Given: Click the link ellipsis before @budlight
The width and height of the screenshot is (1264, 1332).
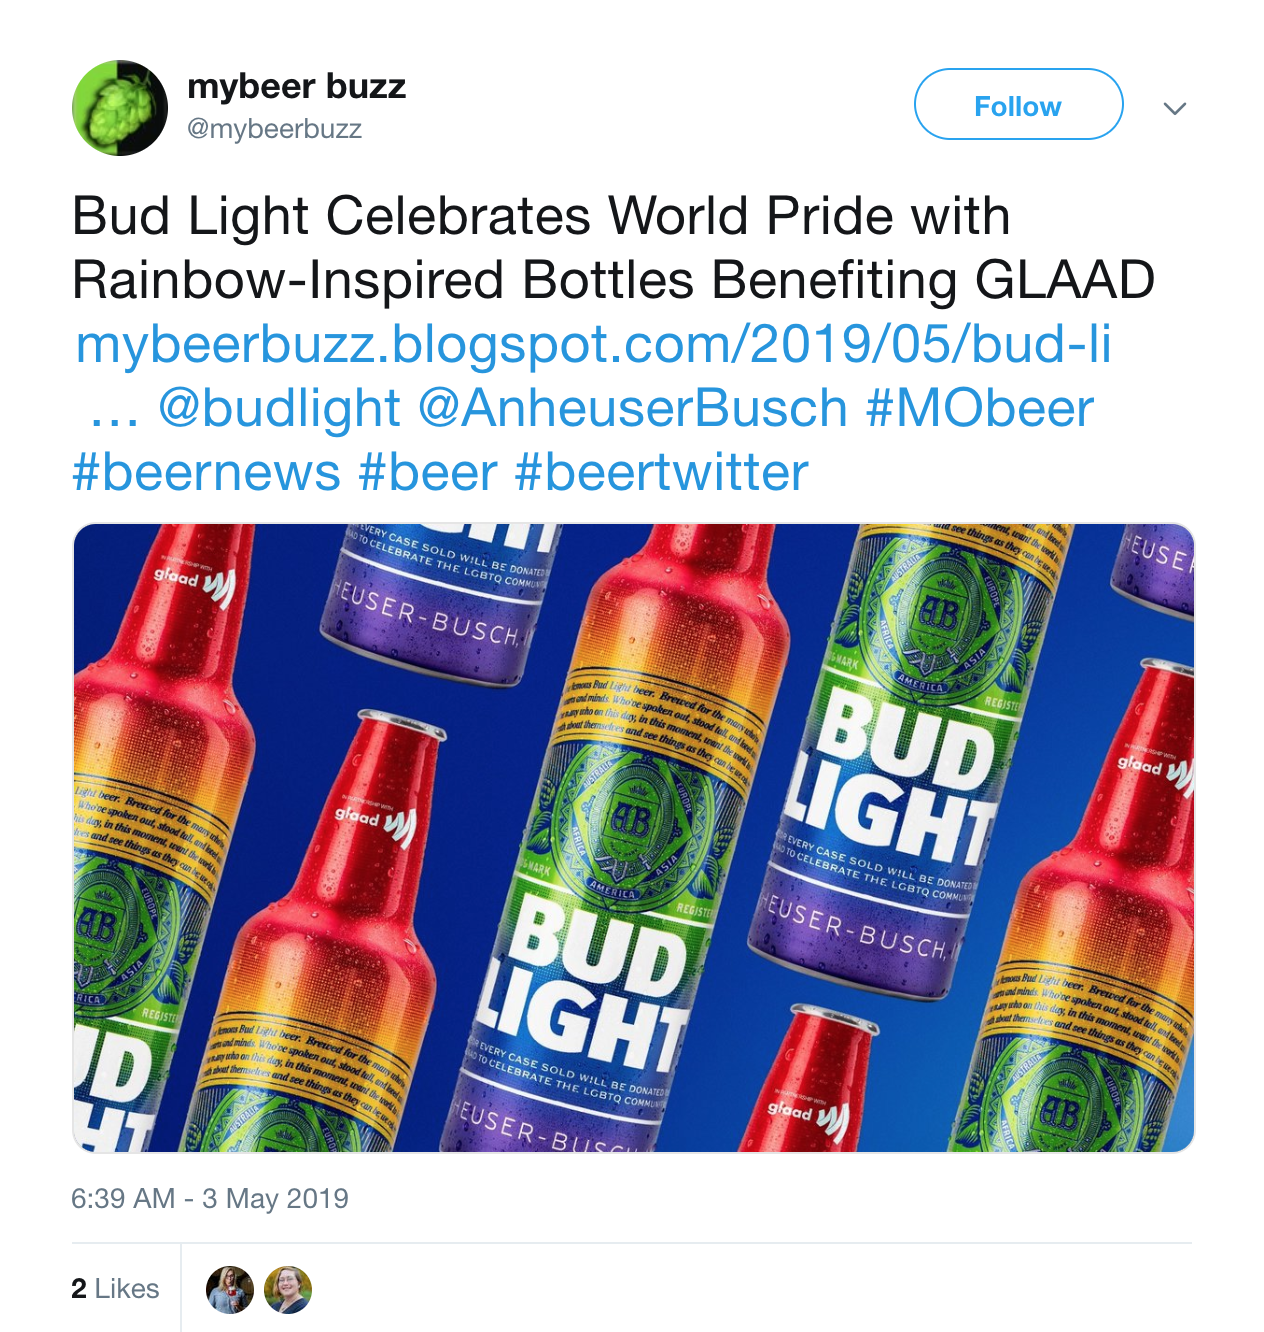Looking at the screenshot, I should [114, 408].
